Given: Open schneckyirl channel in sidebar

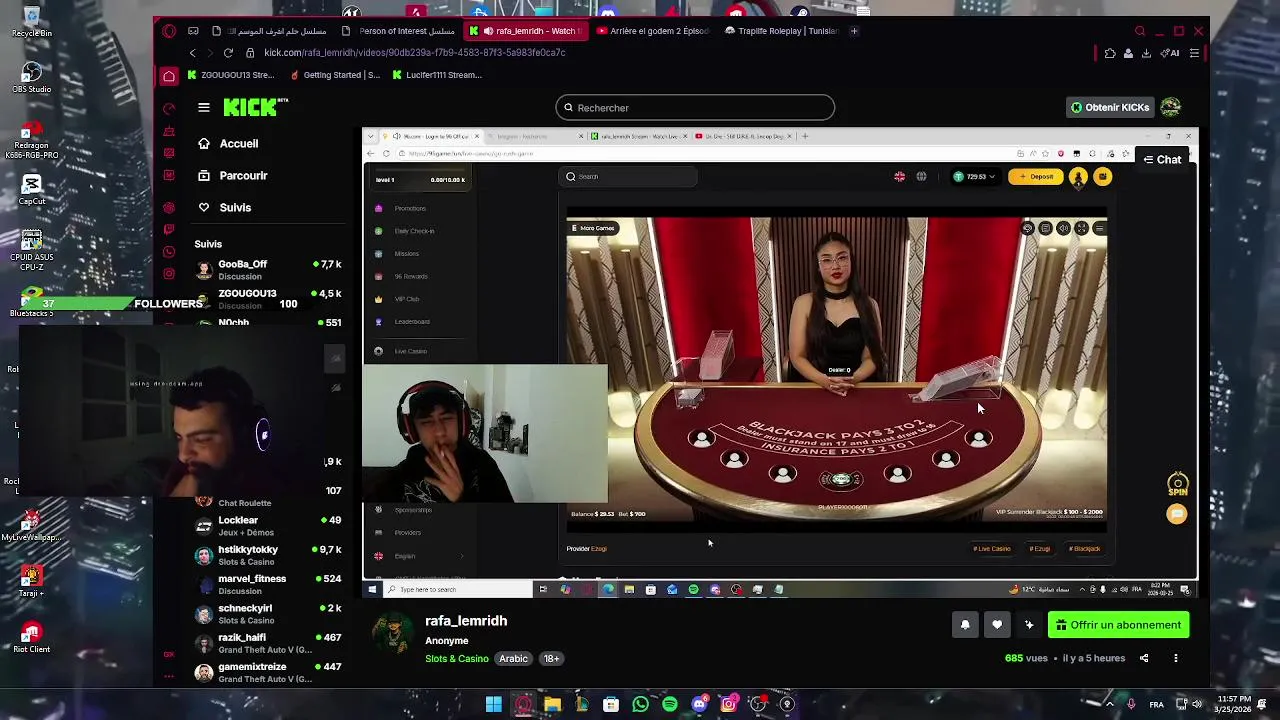Looking at the screenshot, I should [269, 613].
